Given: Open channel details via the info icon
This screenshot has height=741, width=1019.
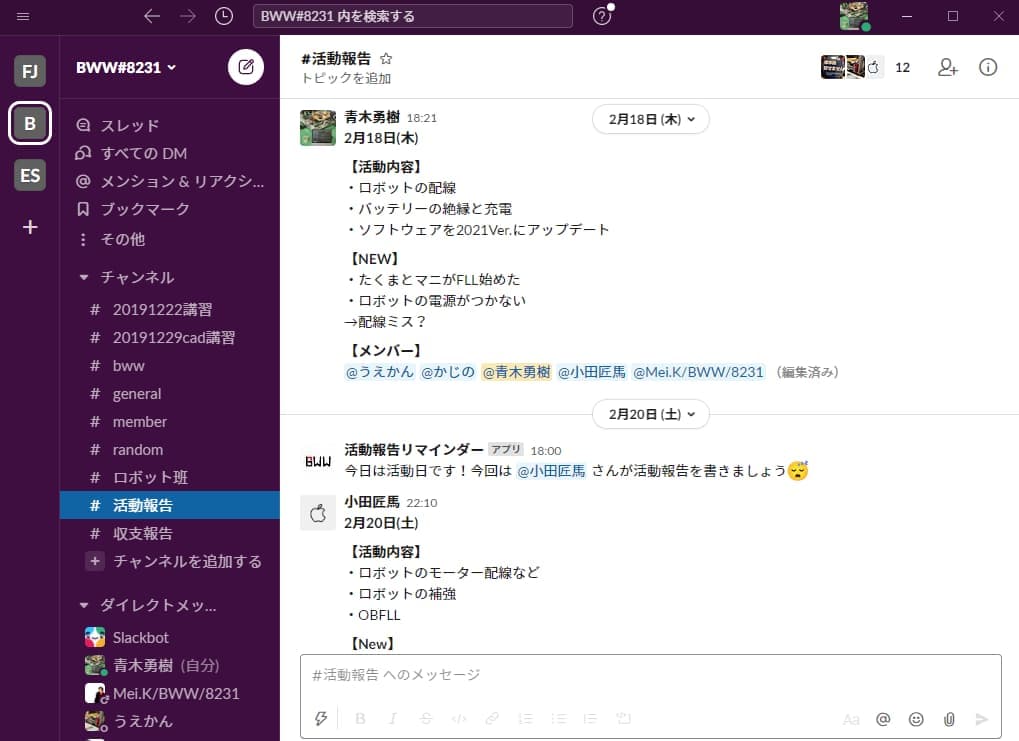Looking at the screenshot, I should (987, 67).
